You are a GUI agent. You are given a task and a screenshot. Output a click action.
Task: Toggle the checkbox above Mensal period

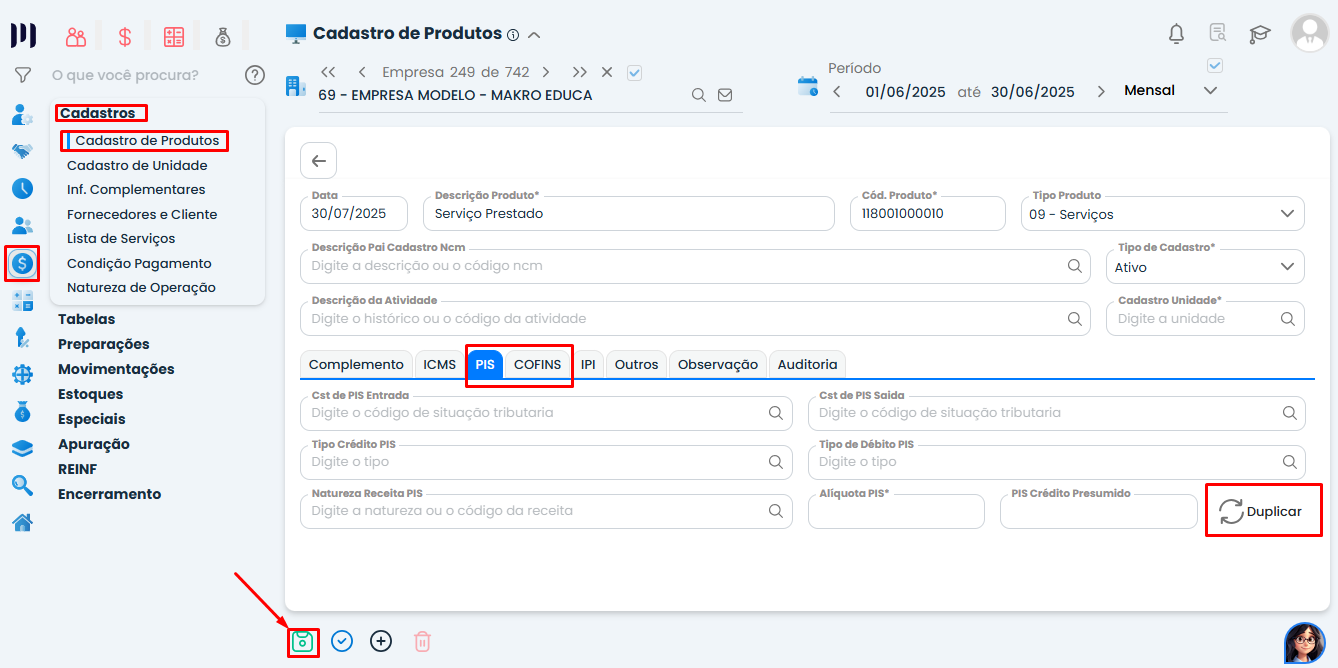(1215, 66)
